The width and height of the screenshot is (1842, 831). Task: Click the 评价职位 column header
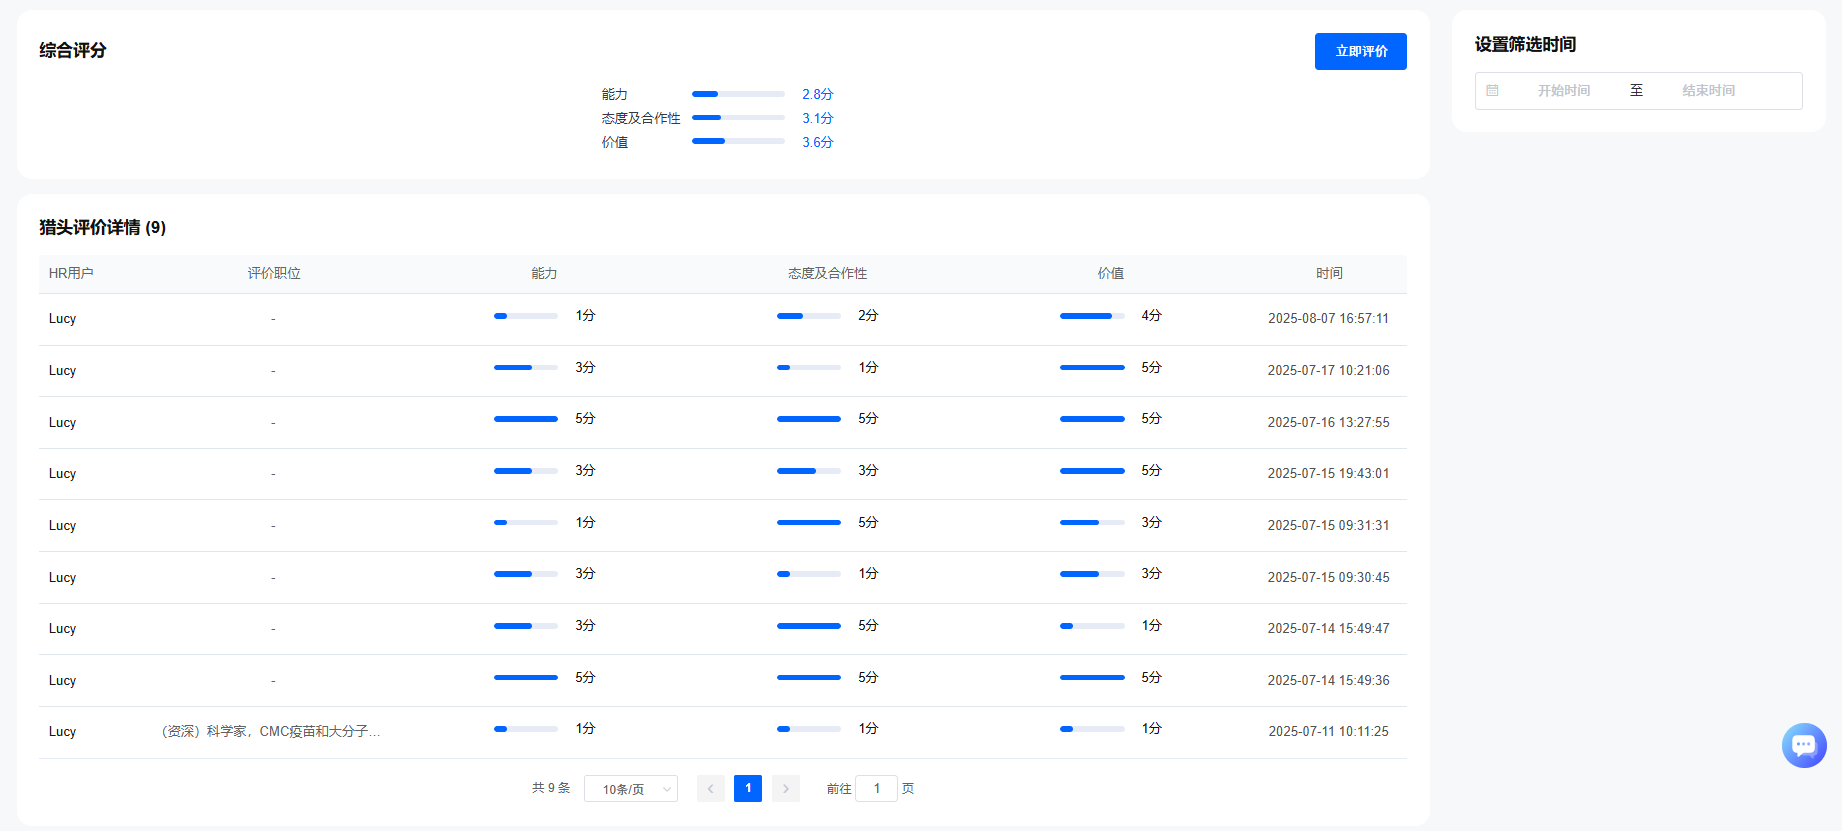click(x=274, y=273)
